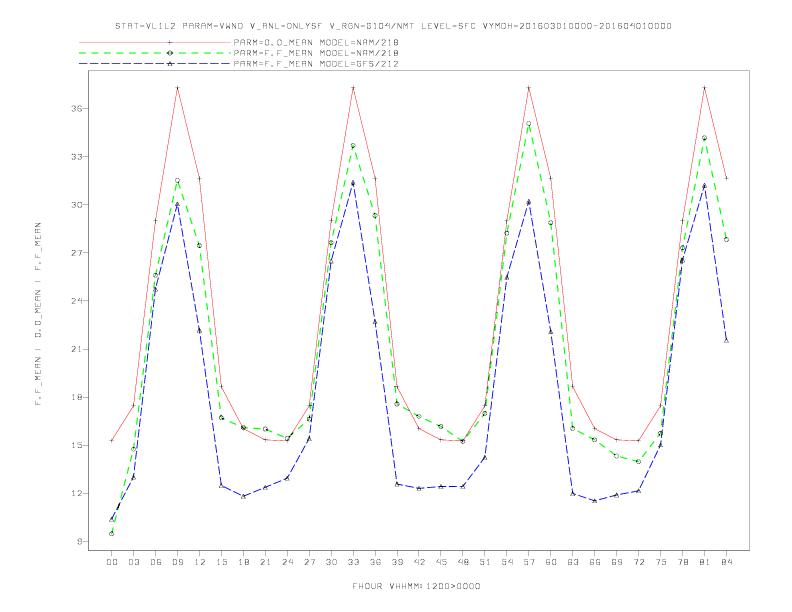
Task: Click red plus data point at hour 00
Action: coord(112,440)
